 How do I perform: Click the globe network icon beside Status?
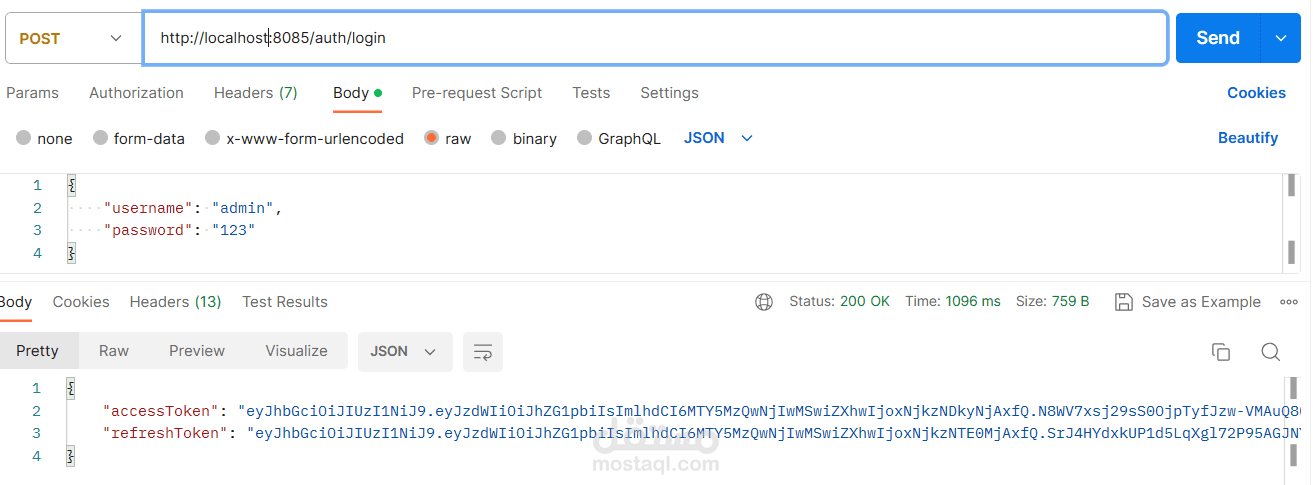pyautogui.click(x=764, y=302)
